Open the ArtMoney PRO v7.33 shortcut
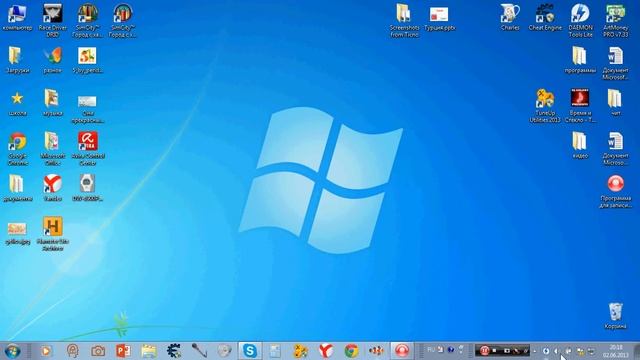This screenshot has width=640, height=360. click(616, 20)
